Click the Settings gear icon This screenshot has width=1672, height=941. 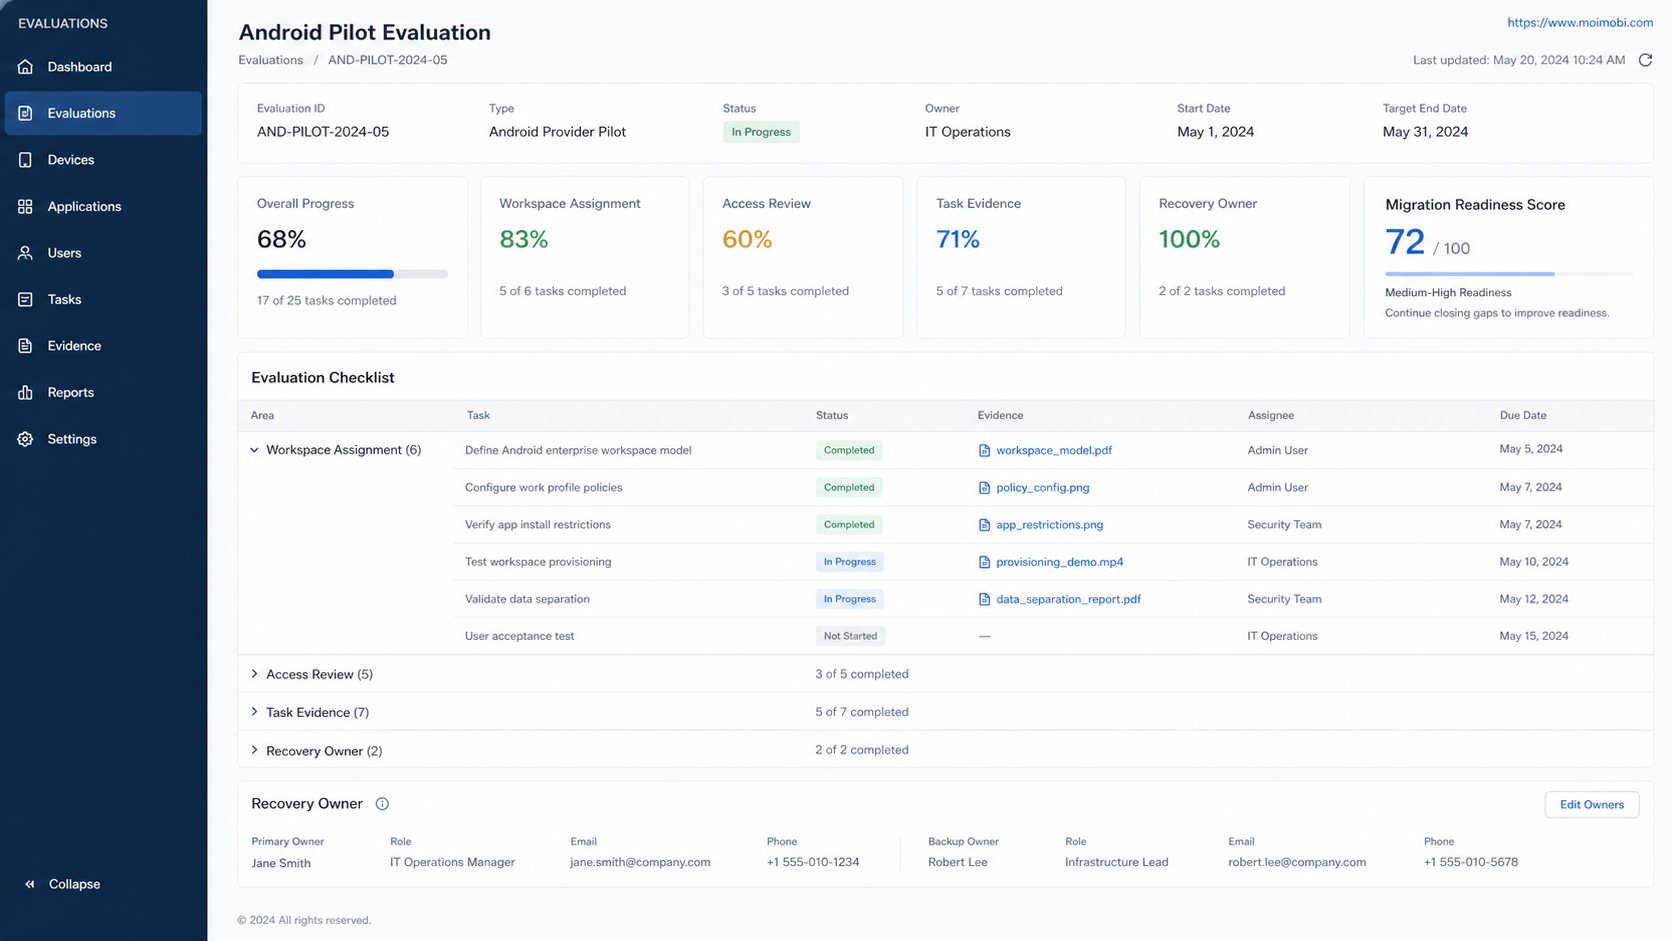point(26,439)
